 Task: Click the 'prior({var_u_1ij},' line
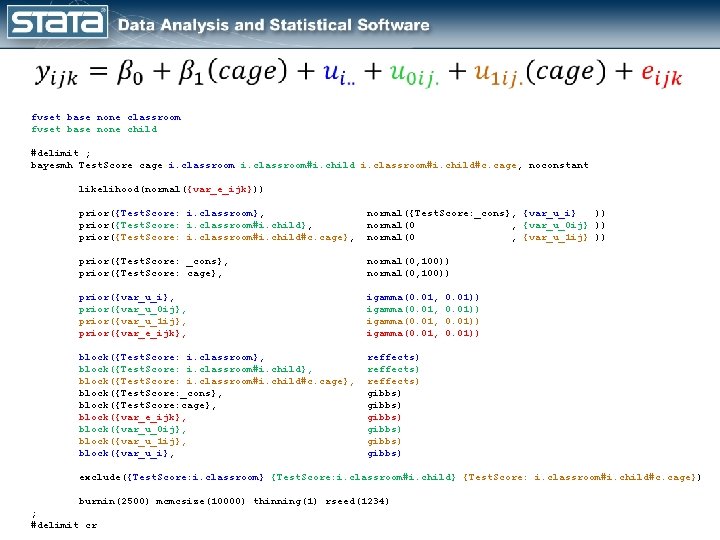pos(132,321)
